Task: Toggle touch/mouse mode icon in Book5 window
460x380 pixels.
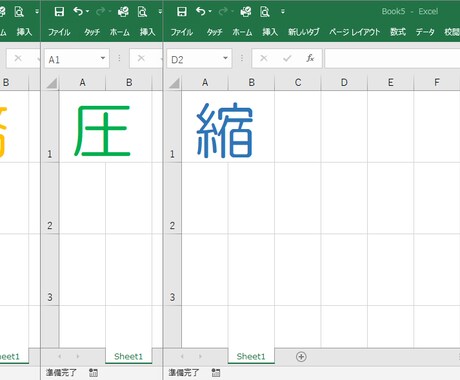Action: coord(246,12)
